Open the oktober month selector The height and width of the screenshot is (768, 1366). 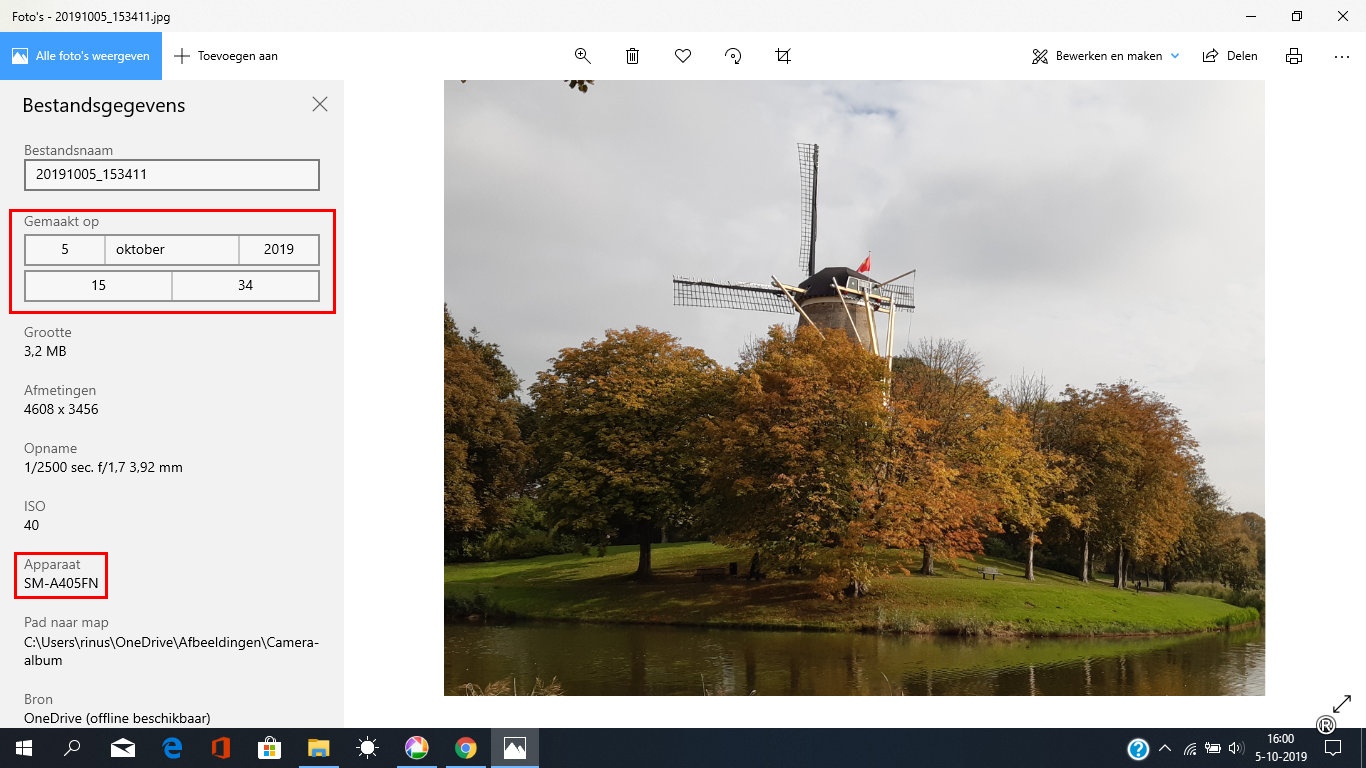tap(170, 249)
